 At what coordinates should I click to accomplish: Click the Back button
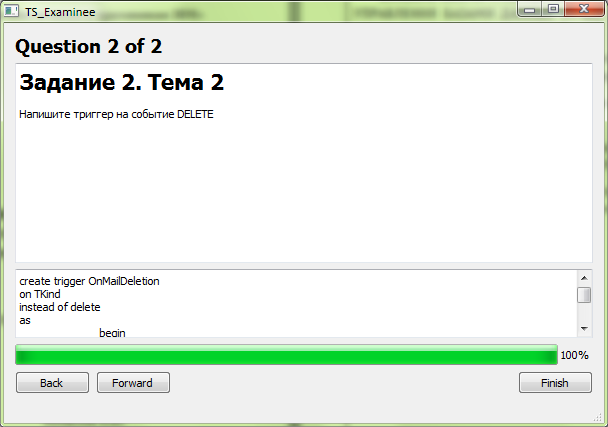pos(52,383)
